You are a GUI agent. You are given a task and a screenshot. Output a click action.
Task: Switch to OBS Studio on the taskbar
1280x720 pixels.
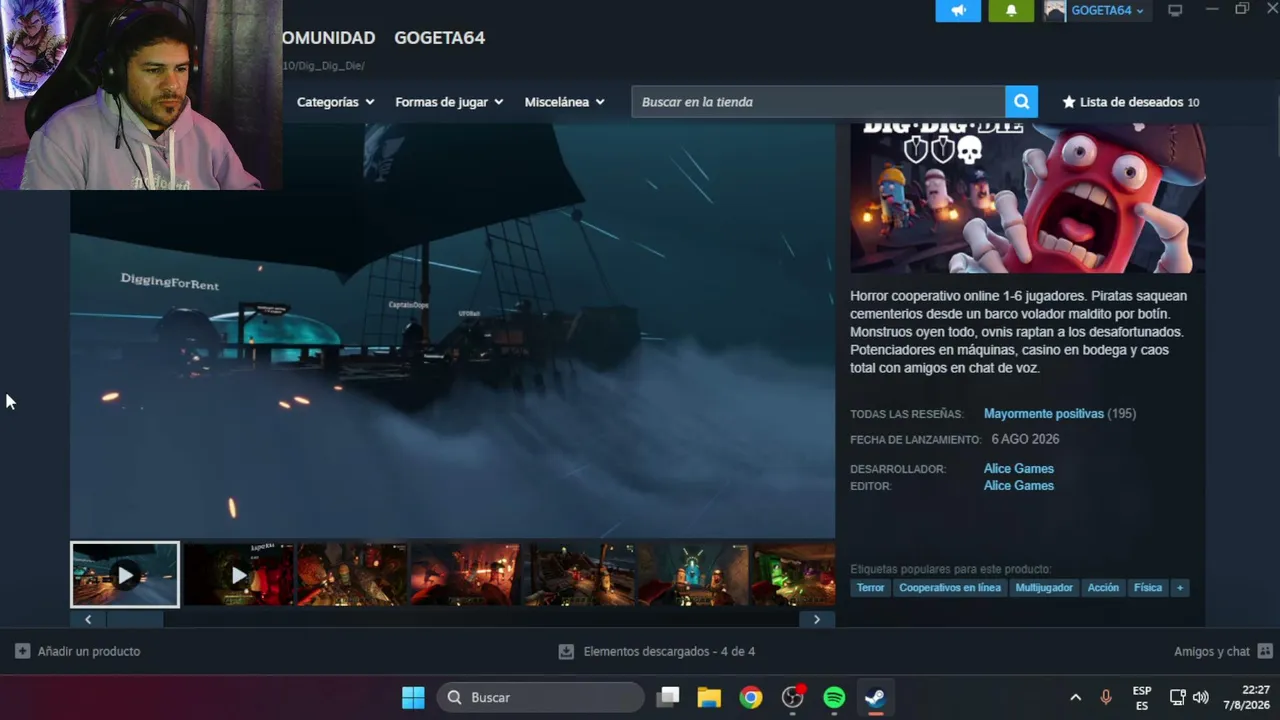point(793,697)
